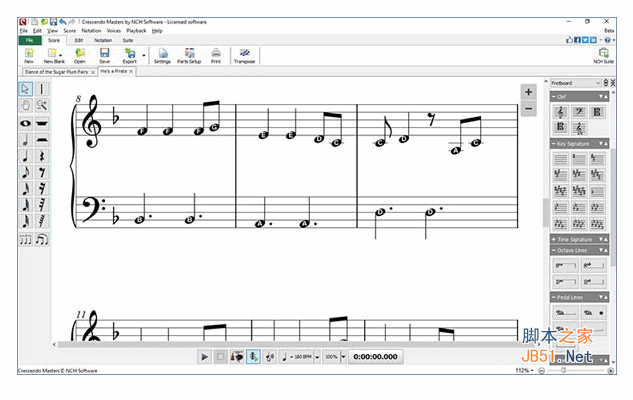Choose the quarter note tool

[x=25, y=156]
